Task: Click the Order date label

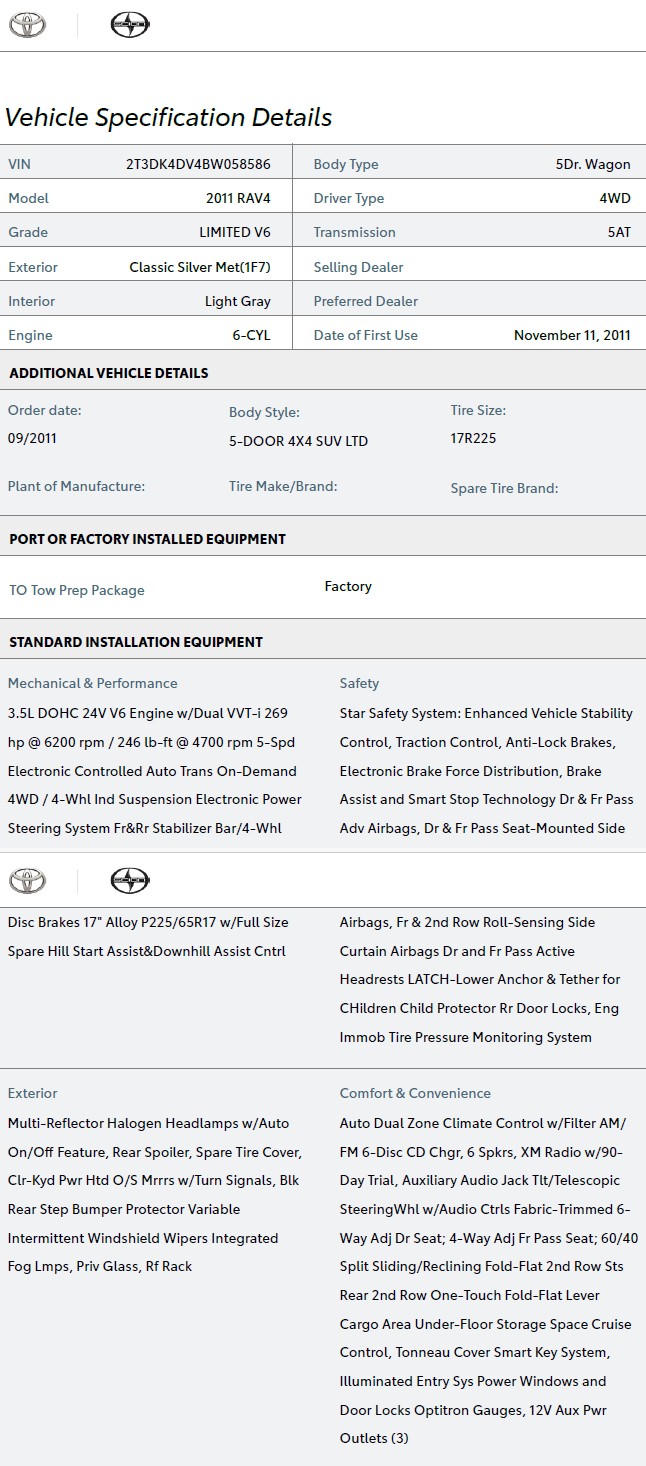Action: (x=45, y=410)
